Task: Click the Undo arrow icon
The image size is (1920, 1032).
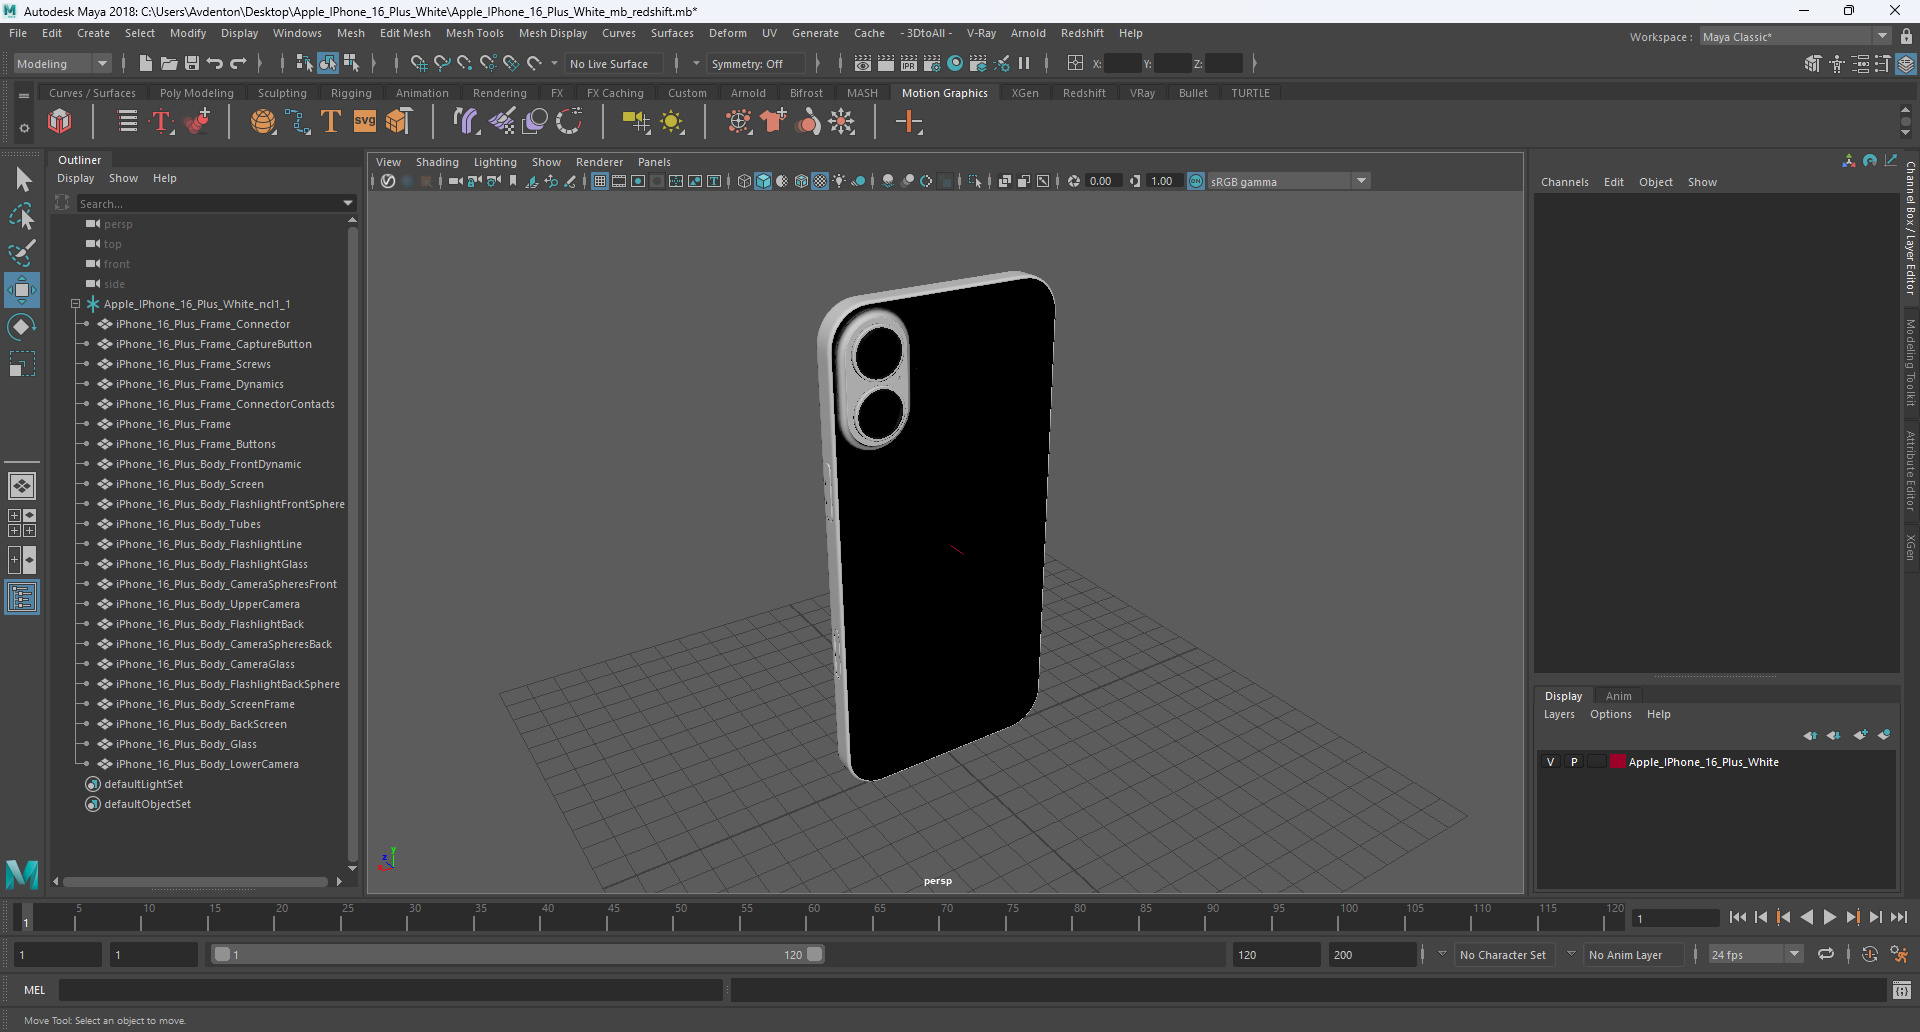Action: pos(215,63)
